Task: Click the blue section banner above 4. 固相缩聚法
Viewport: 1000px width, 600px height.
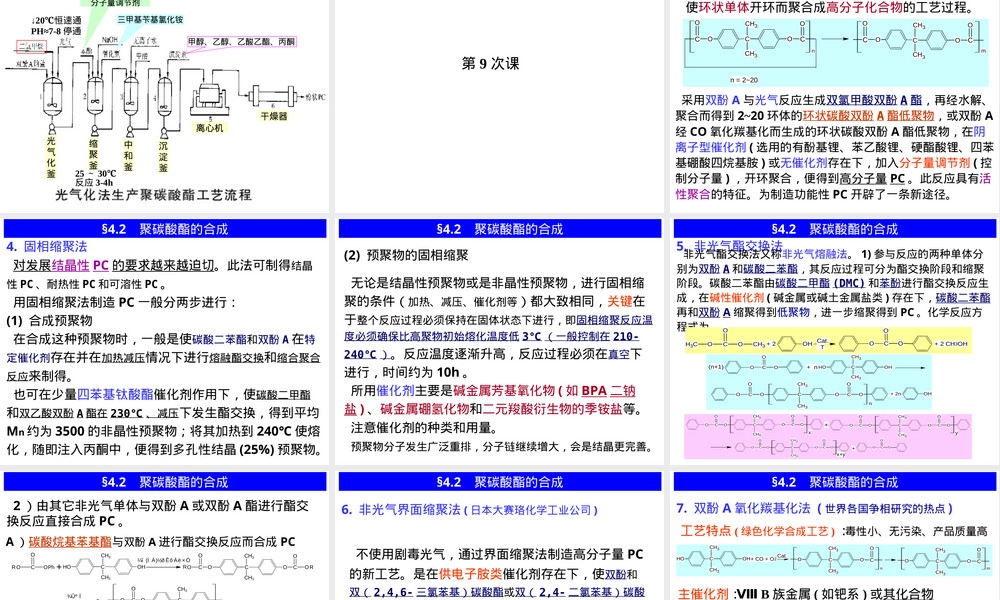Action: (x=165, y=229)
